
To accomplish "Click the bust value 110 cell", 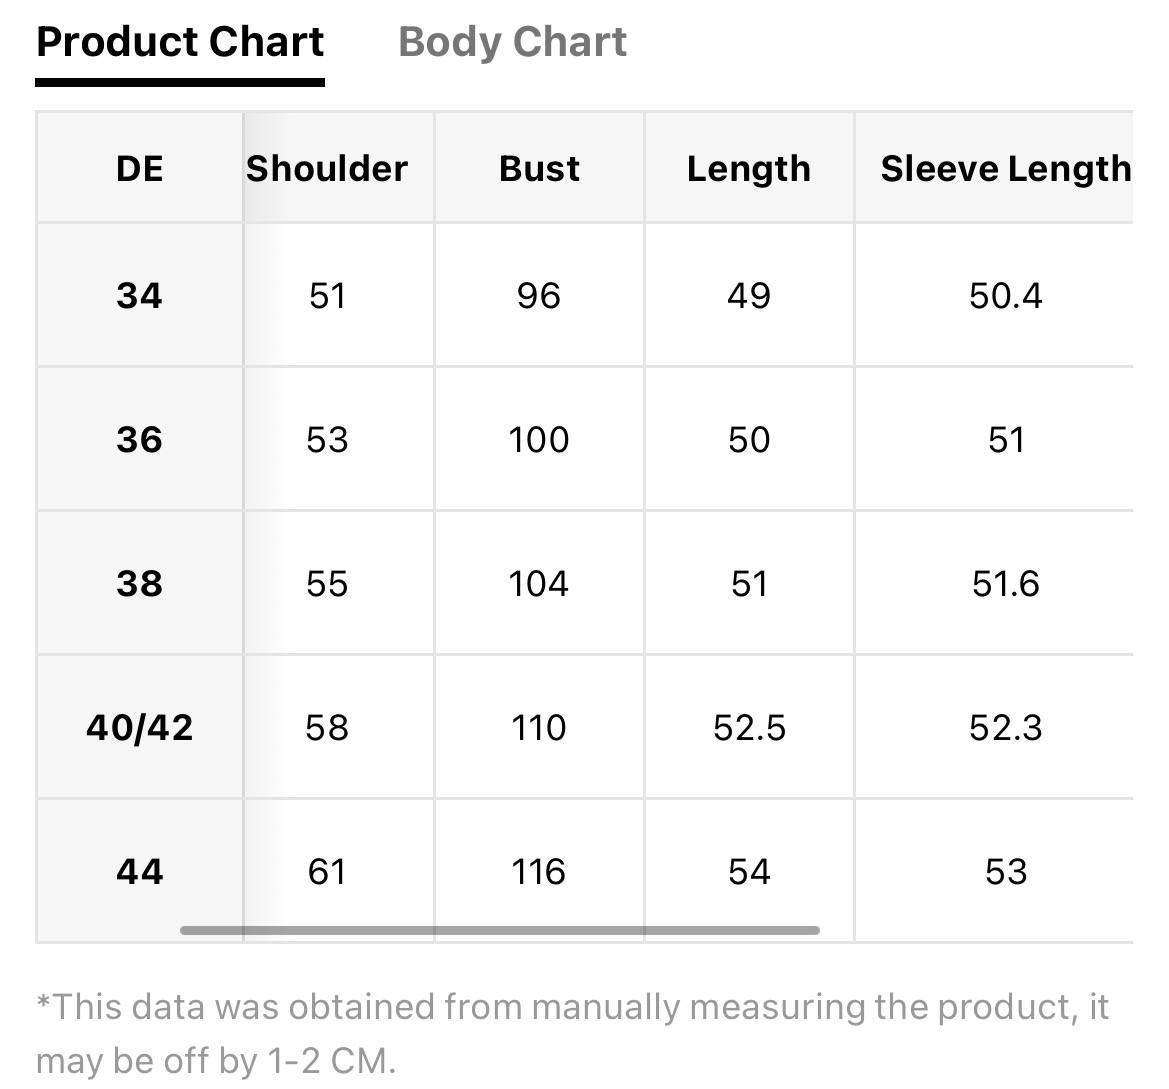I will click(539, 727).
